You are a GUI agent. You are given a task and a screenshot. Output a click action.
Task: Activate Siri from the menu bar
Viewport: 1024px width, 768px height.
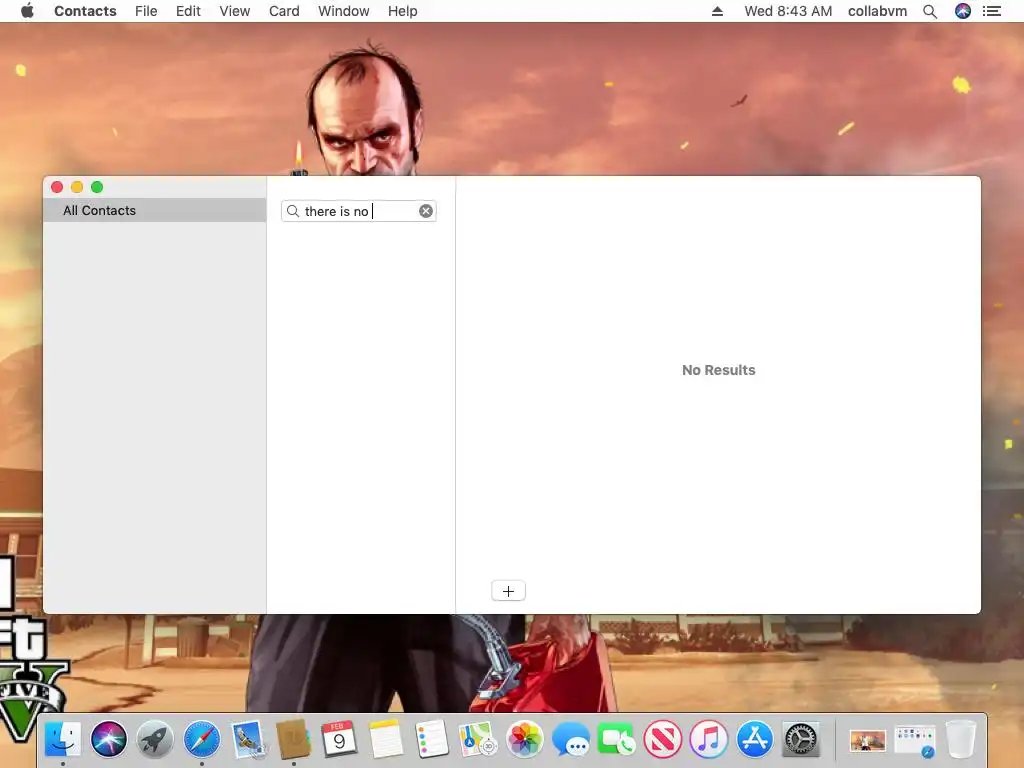(x=963, y=11)
